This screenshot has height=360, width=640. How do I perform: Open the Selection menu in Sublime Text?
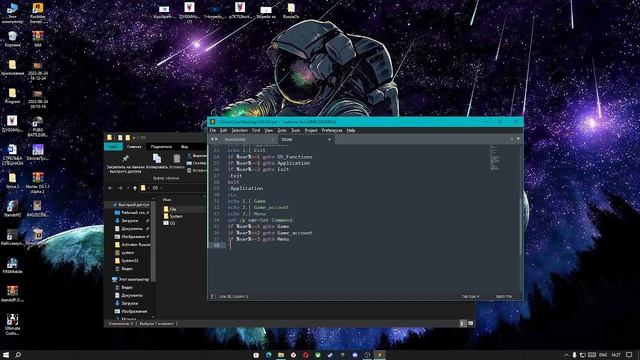240,131
